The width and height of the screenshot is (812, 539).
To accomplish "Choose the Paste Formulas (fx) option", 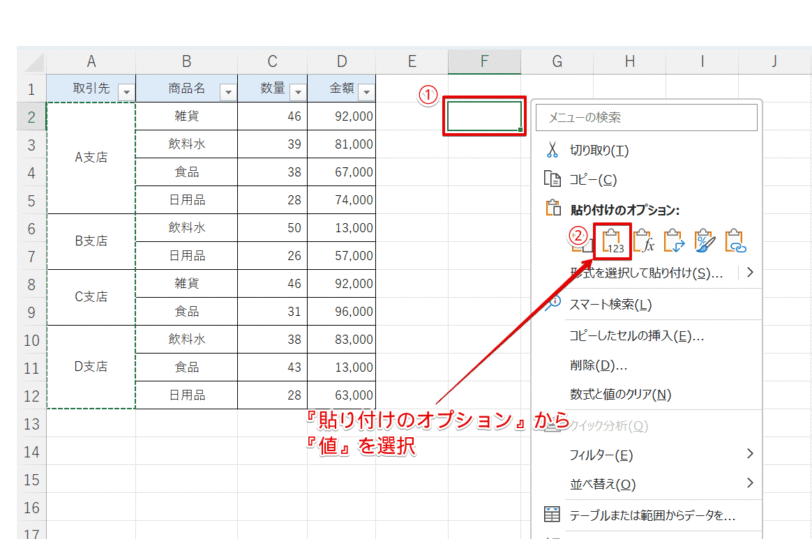I will coord(644,241).
